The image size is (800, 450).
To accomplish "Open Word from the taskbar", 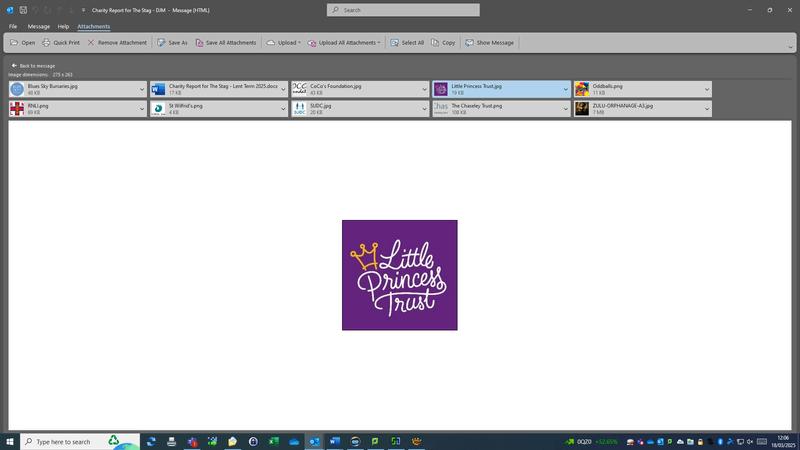I will click(335, 441).
